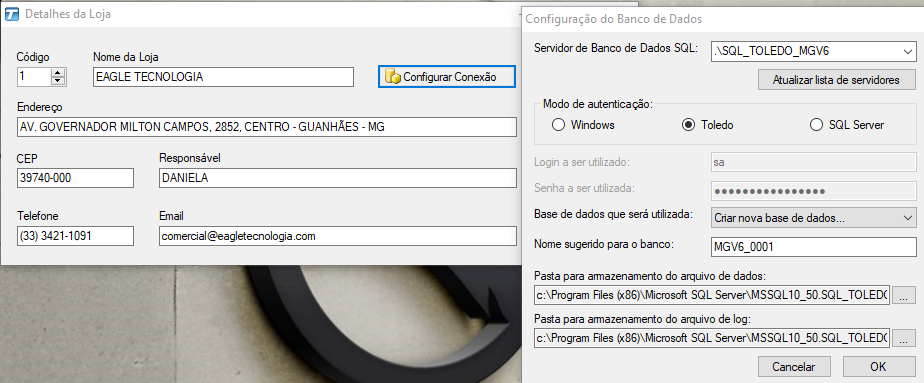Edit the Responsável field
The width and height of the screenshot is (924, 383).
coord(338,178)
